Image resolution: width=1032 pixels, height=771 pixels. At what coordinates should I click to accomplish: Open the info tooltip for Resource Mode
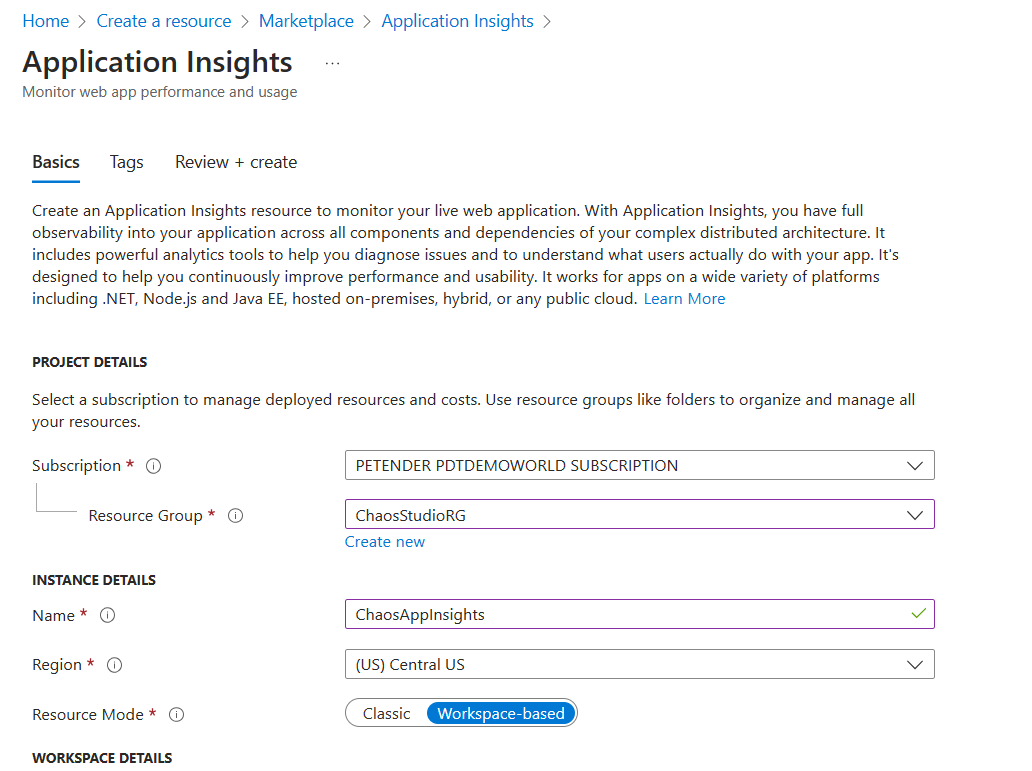(176, 714)
